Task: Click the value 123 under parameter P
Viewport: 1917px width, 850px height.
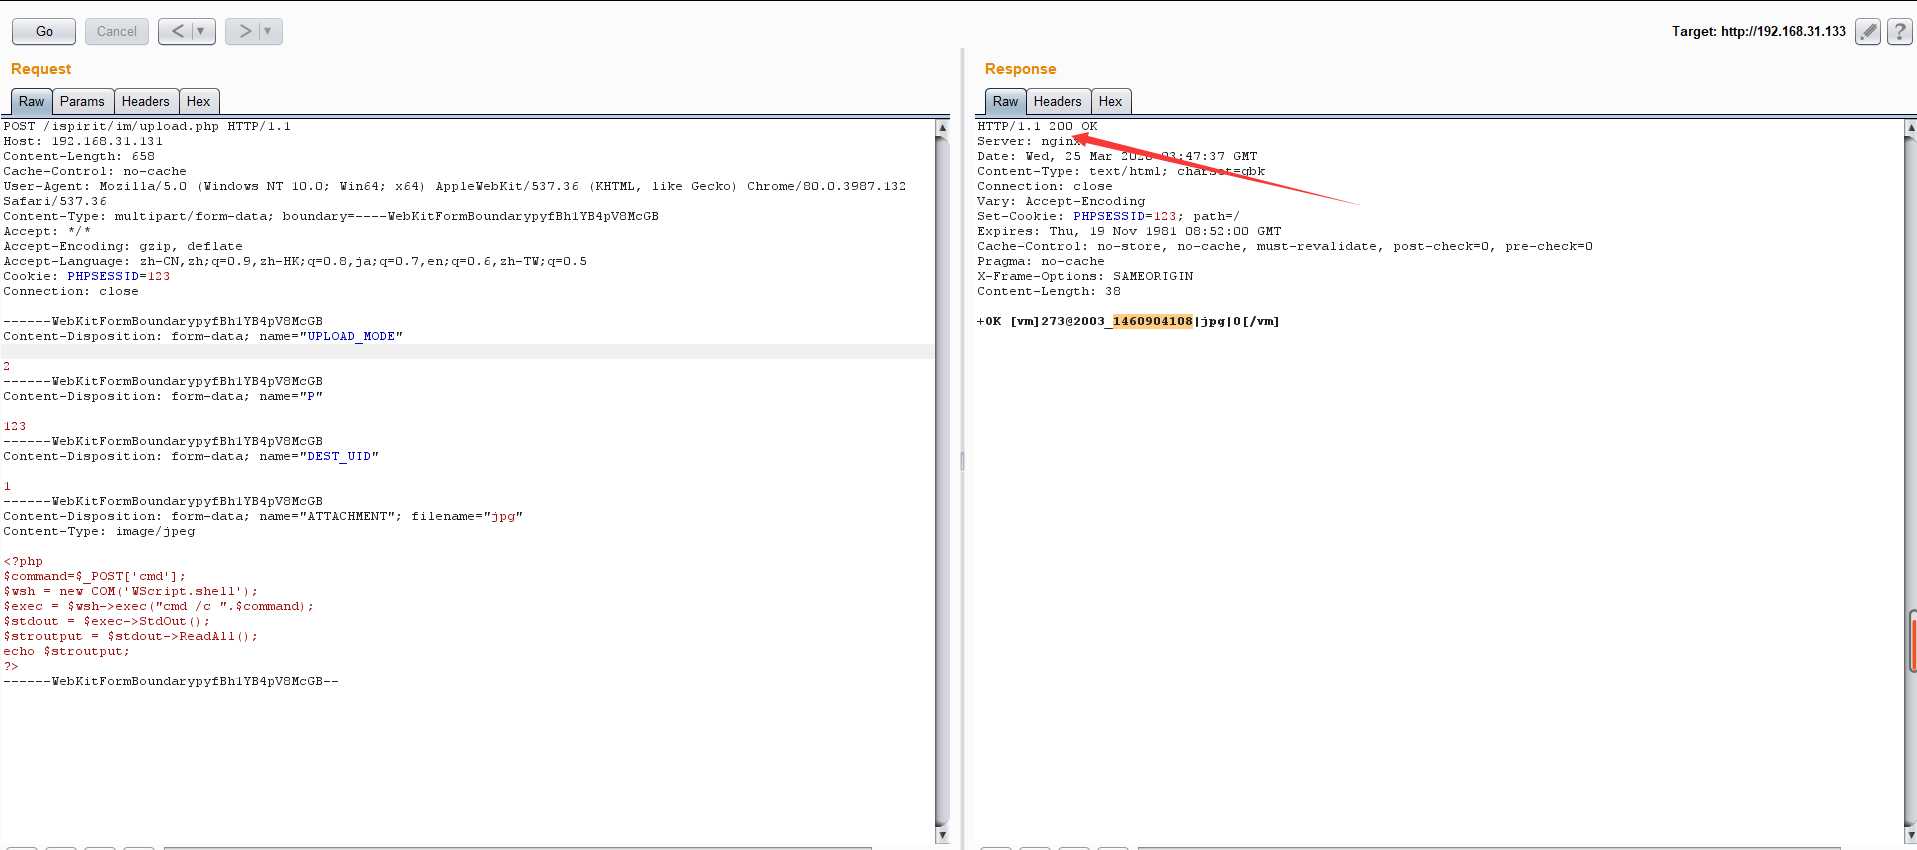Action: click(x=15, y=426)
